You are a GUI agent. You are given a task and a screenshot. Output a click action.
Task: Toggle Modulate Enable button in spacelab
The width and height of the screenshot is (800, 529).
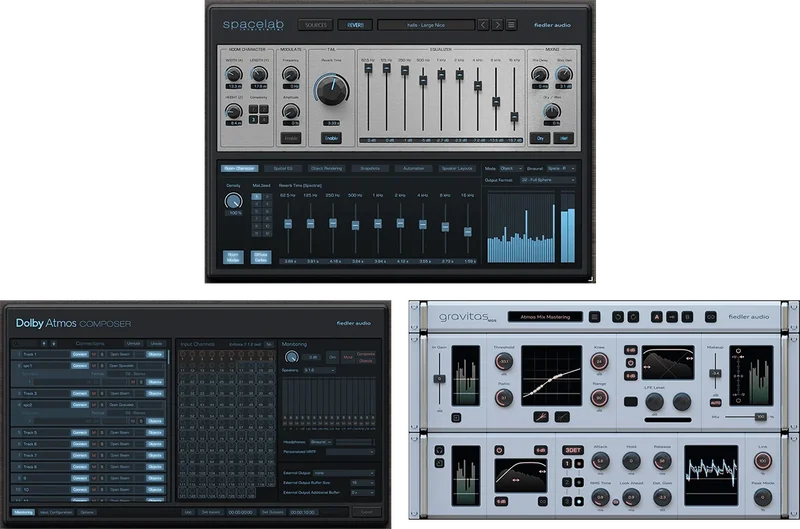tap(291, 138)
